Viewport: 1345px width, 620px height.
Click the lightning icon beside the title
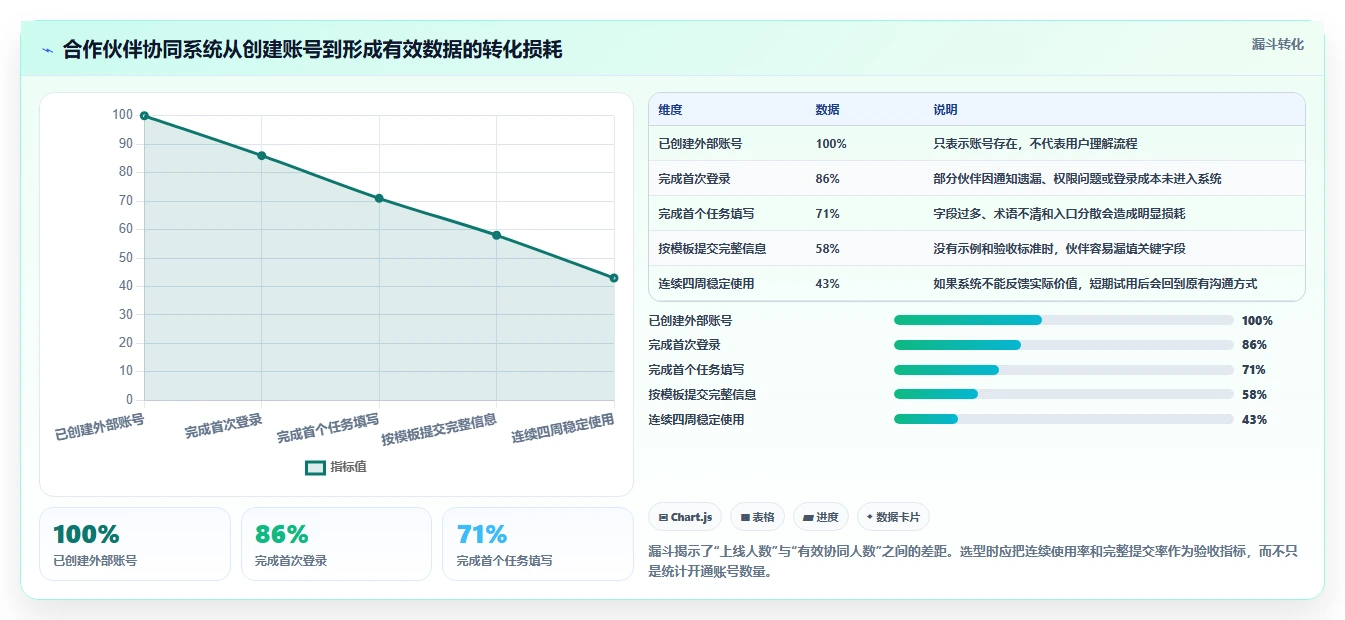pos(48,50)
